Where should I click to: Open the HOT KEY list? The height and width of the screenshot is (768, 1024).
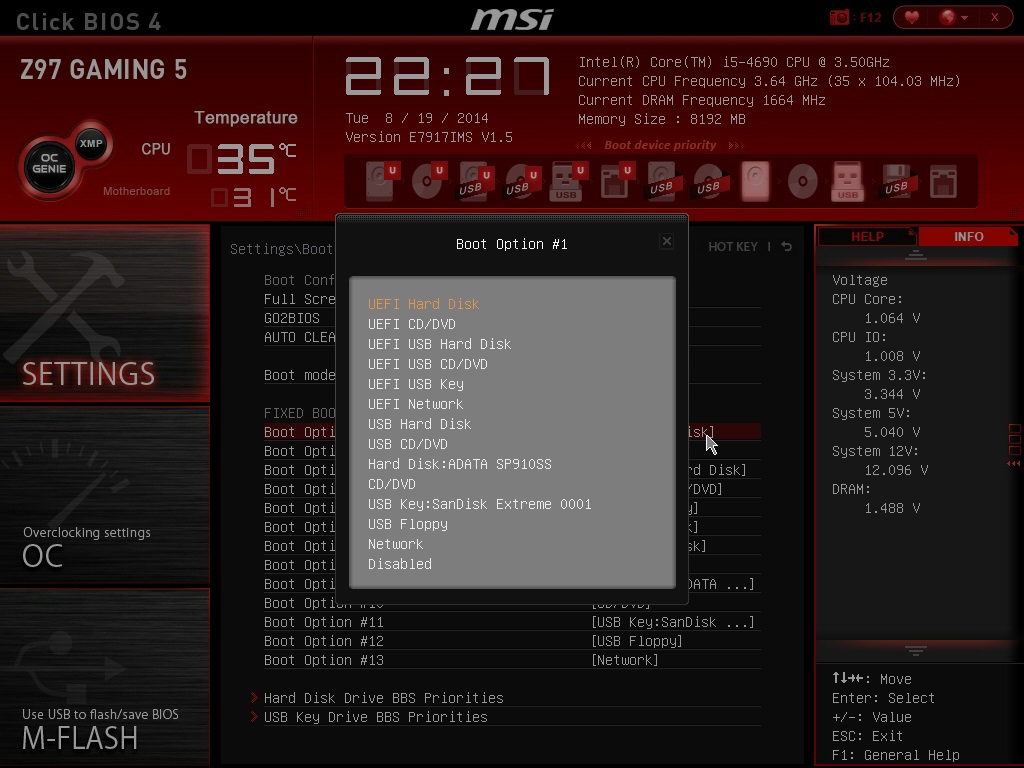733,247
